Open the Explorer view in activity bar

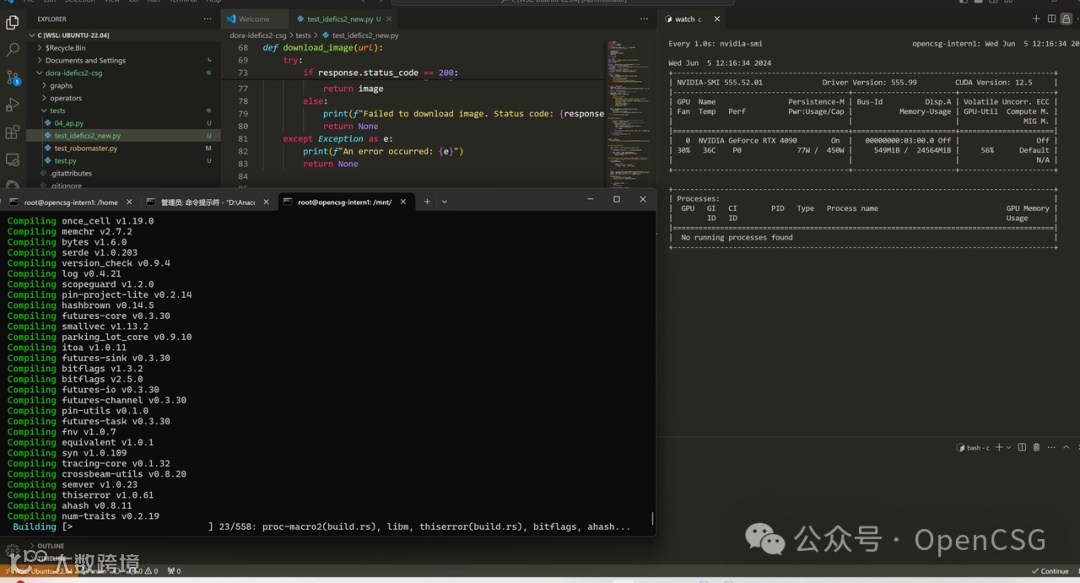point(12,22)
